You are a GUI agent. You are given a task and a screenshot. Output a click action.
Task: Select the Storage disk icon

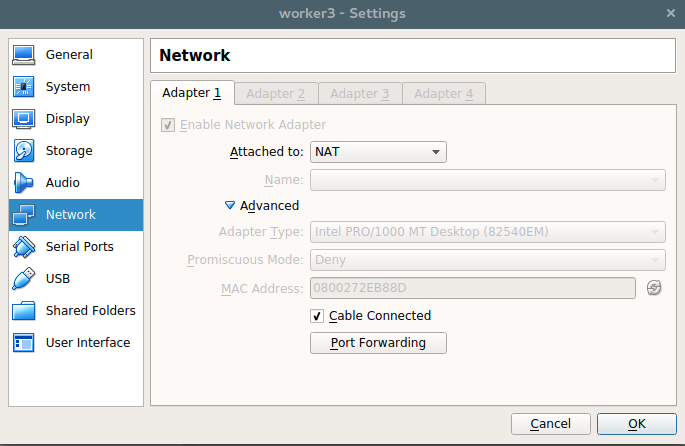tap(24, 150)
